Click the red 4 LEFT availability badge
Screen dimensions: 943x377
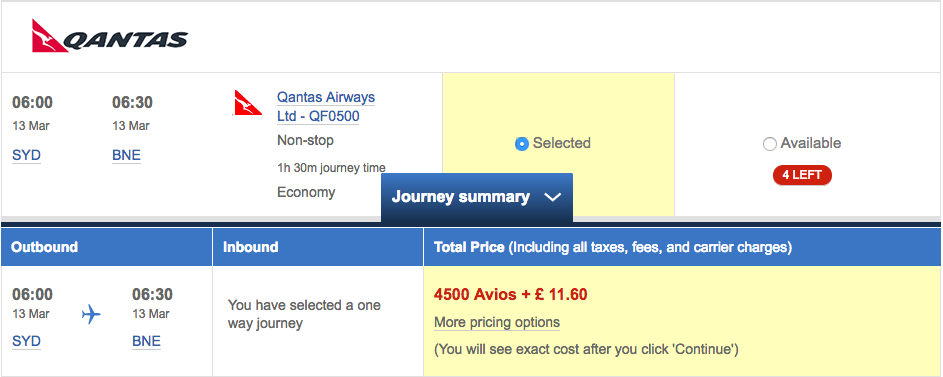pyautogui.click(x=802, y=175)
